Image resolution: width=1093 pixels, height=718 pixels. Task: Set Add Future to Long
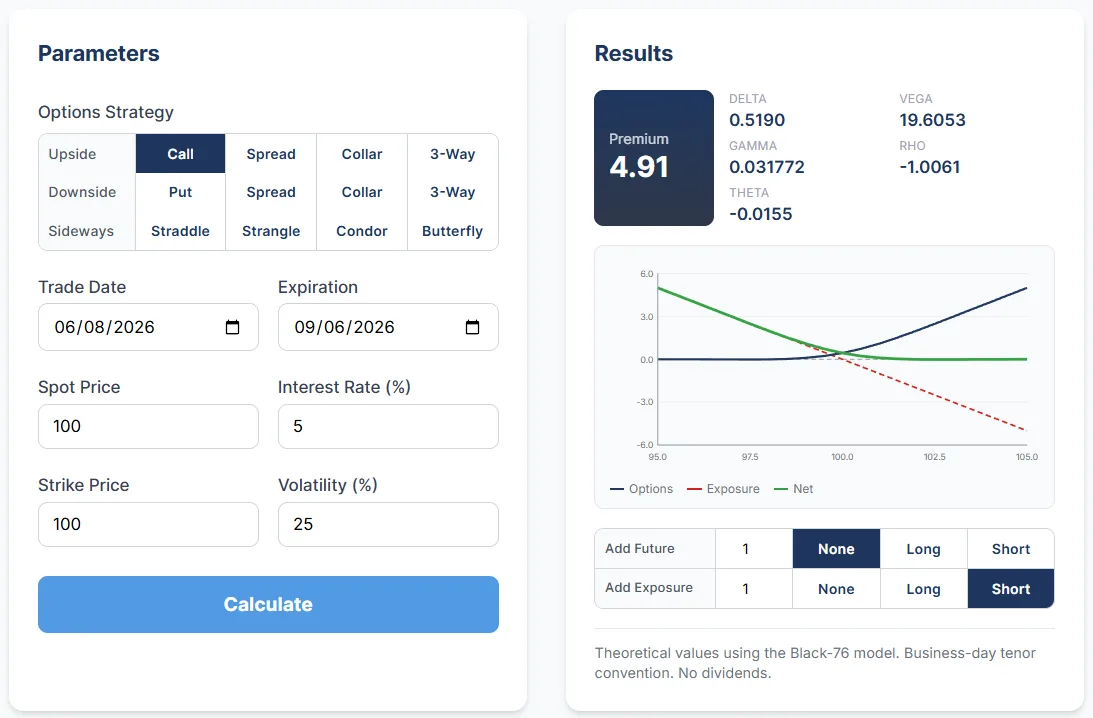click(924, 549)
